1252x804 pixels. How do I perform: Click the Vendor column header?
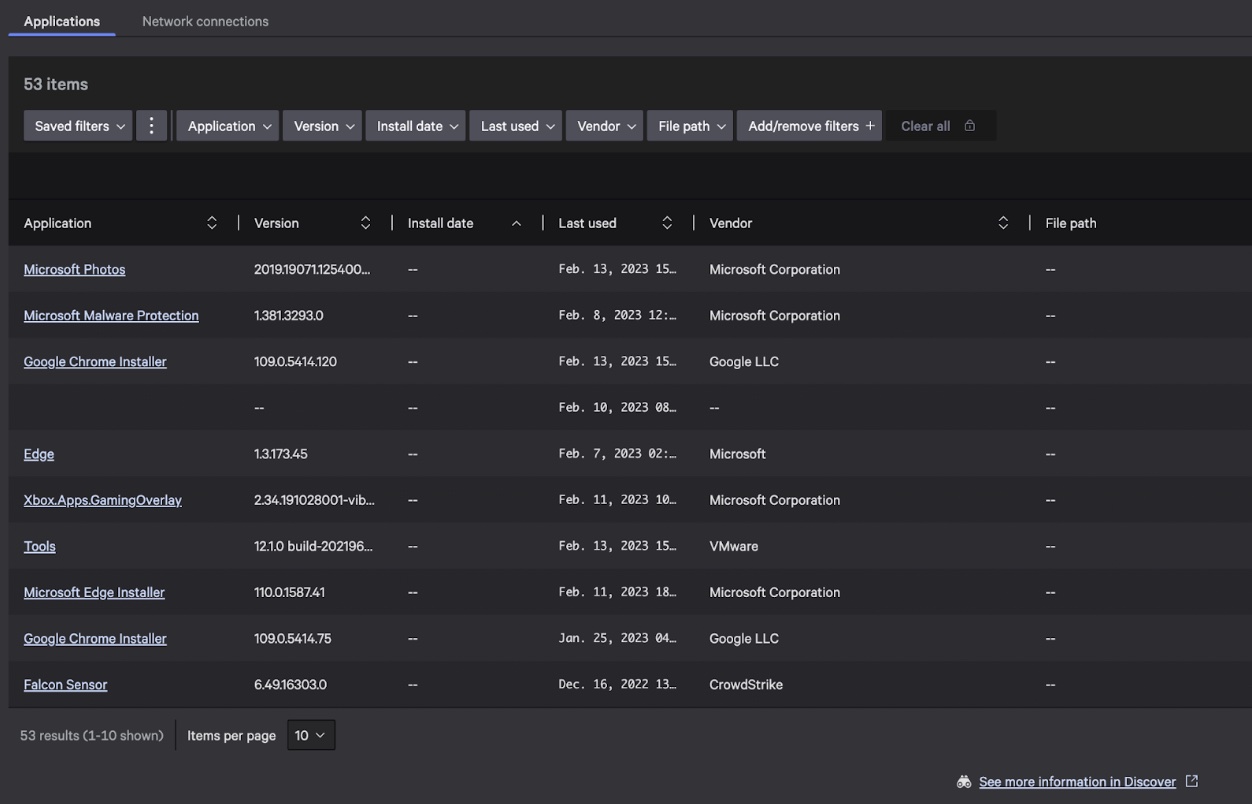[731, 223]
